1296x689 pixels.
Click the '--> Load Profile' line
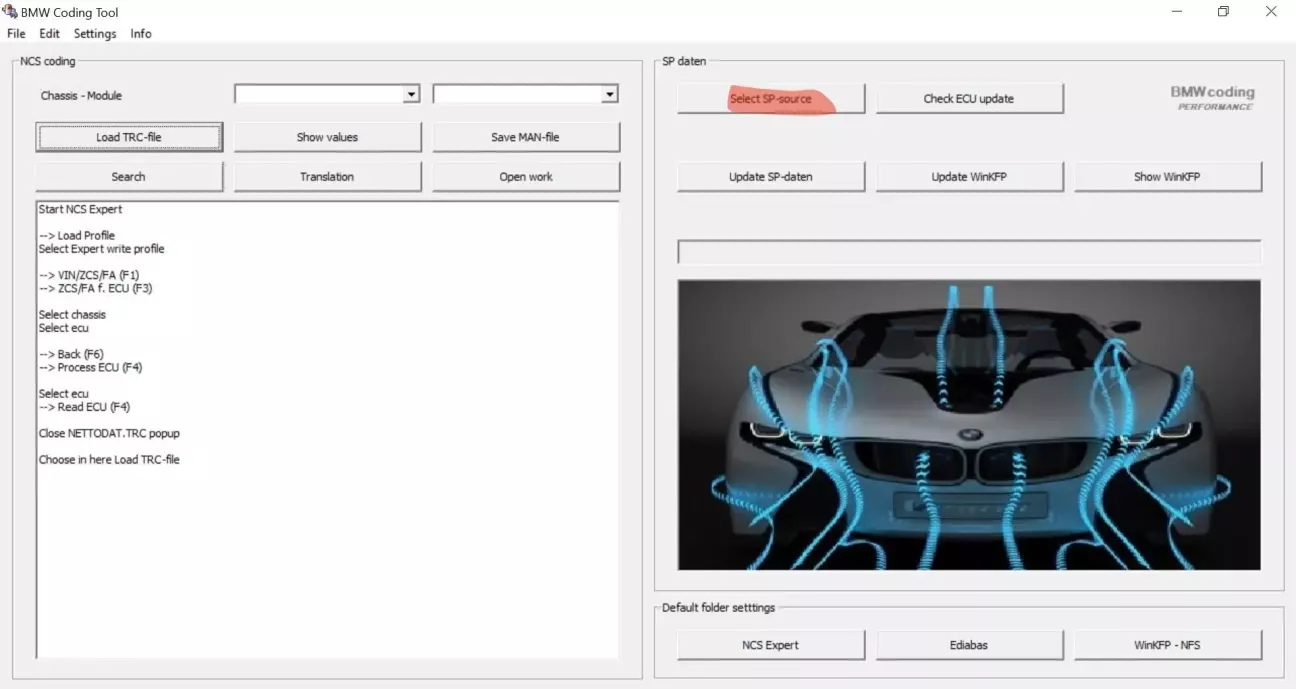[x=77, y=236]
